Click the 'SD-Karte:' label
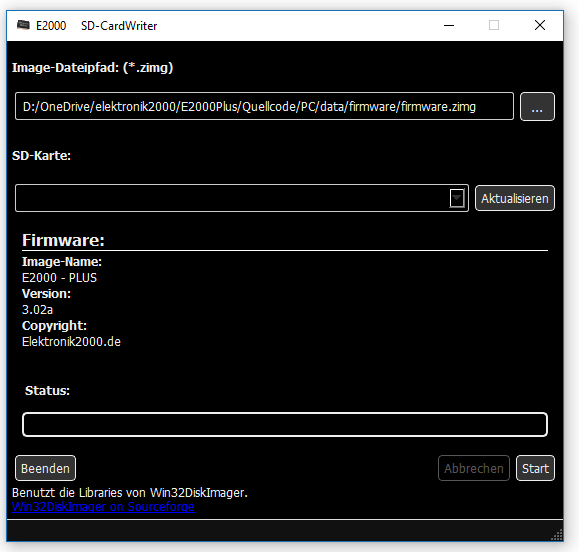The width and height of the screenshot is (579, 552). tap(41, 155)
